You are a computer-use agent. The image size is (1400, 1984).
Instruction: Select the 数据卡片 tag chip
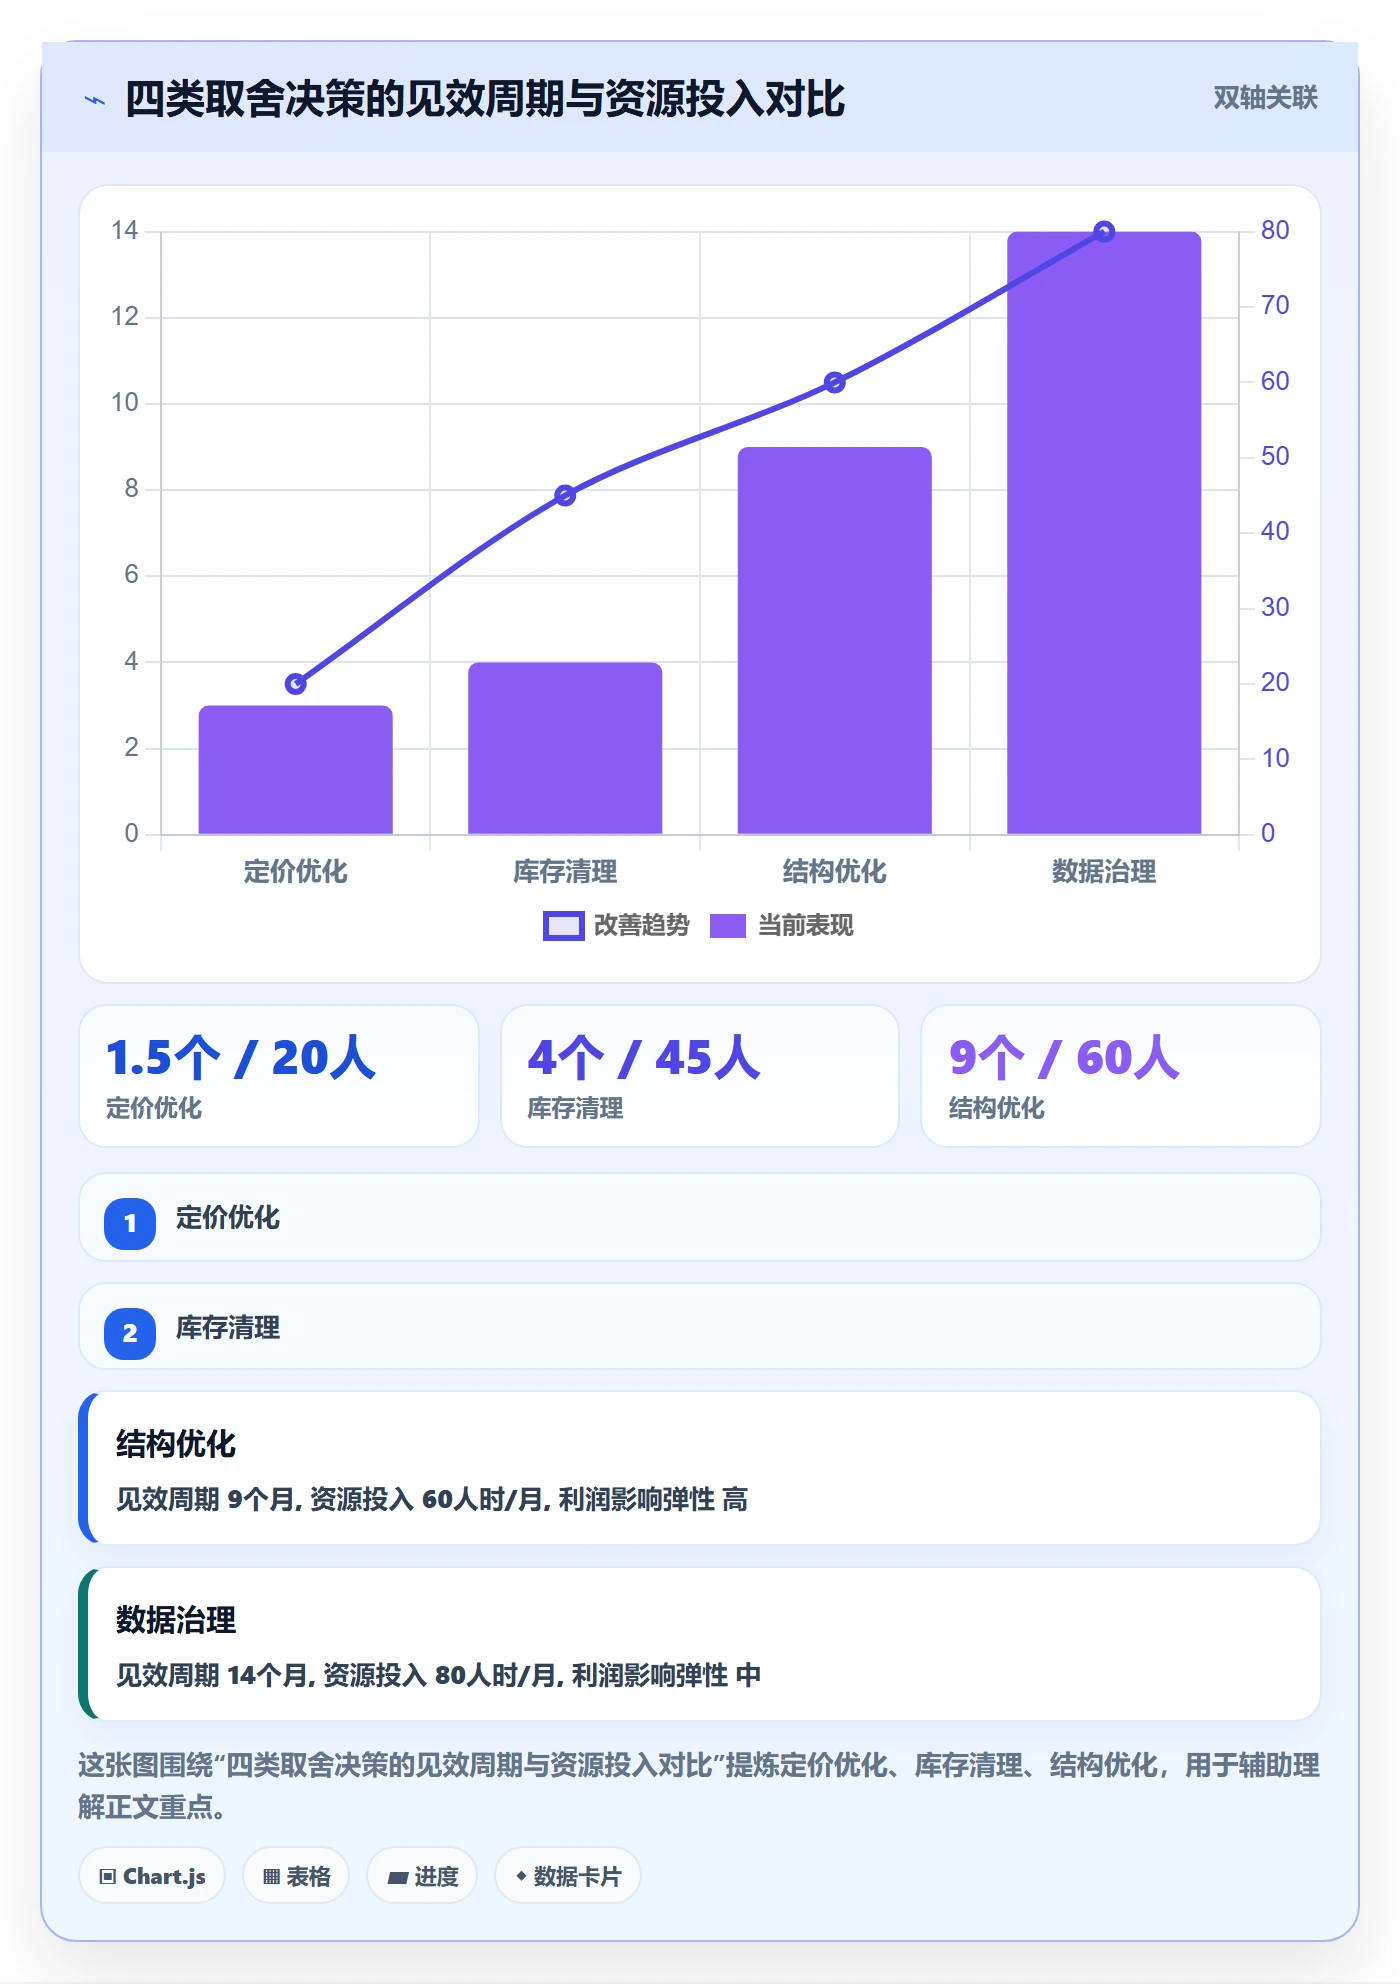[568, 1876]
